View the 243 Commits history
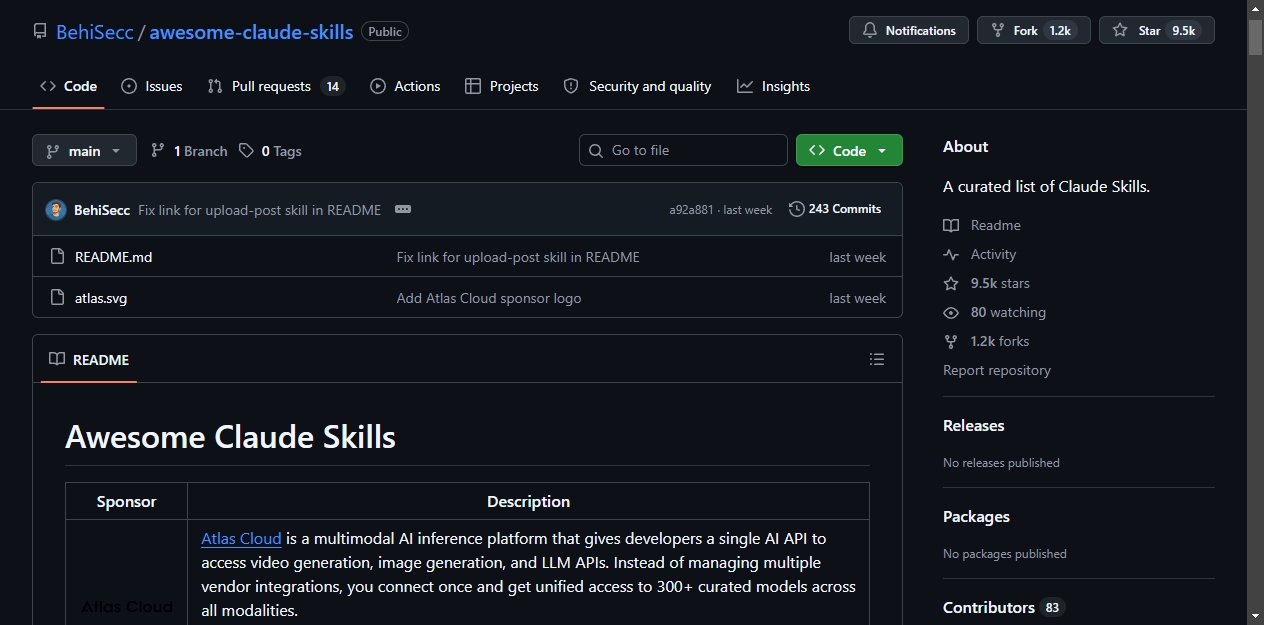Screen dimensions: 1264x625 click(835, 209)
